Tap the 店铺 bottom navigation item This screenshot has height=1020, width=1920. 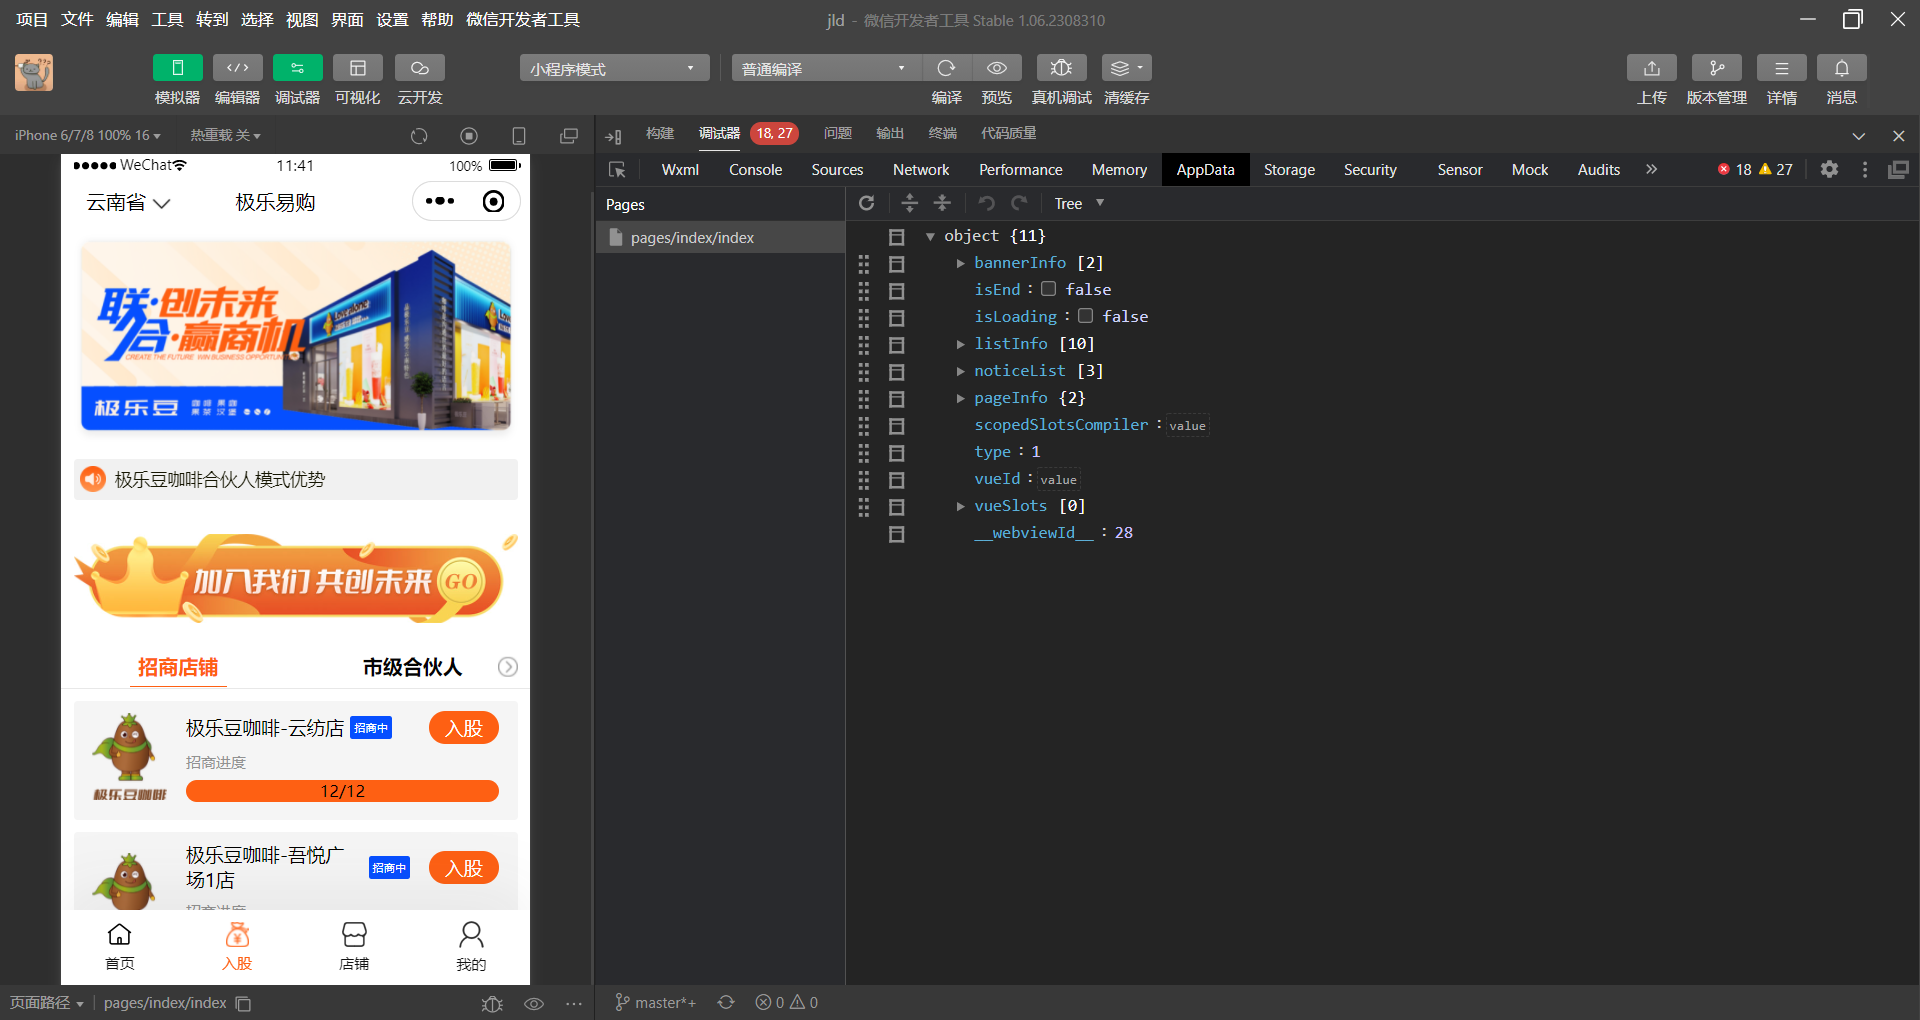click(x=354, y=946)
